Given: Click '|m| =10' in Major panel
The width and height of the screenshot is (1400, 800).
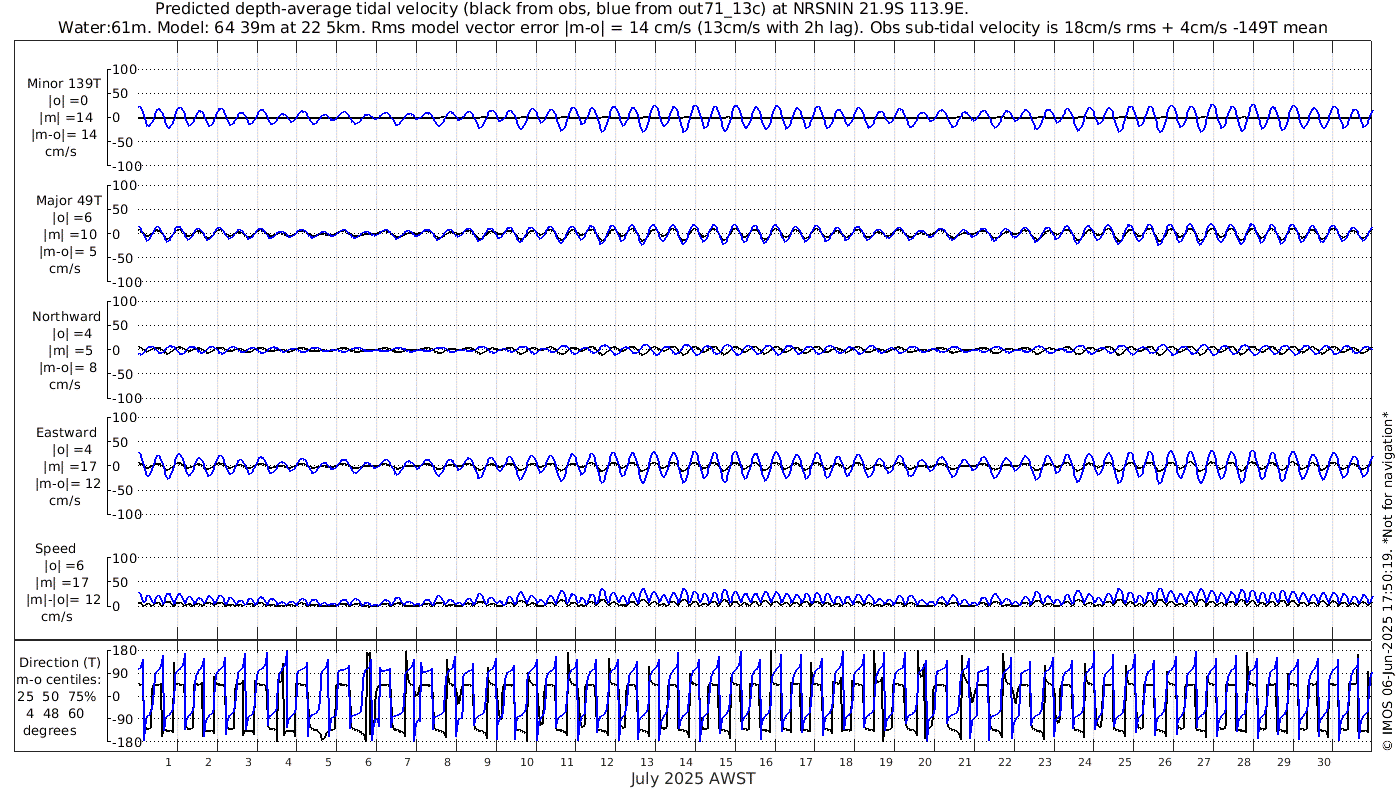Looking at the screenshot, I should (x=68, y=234).
